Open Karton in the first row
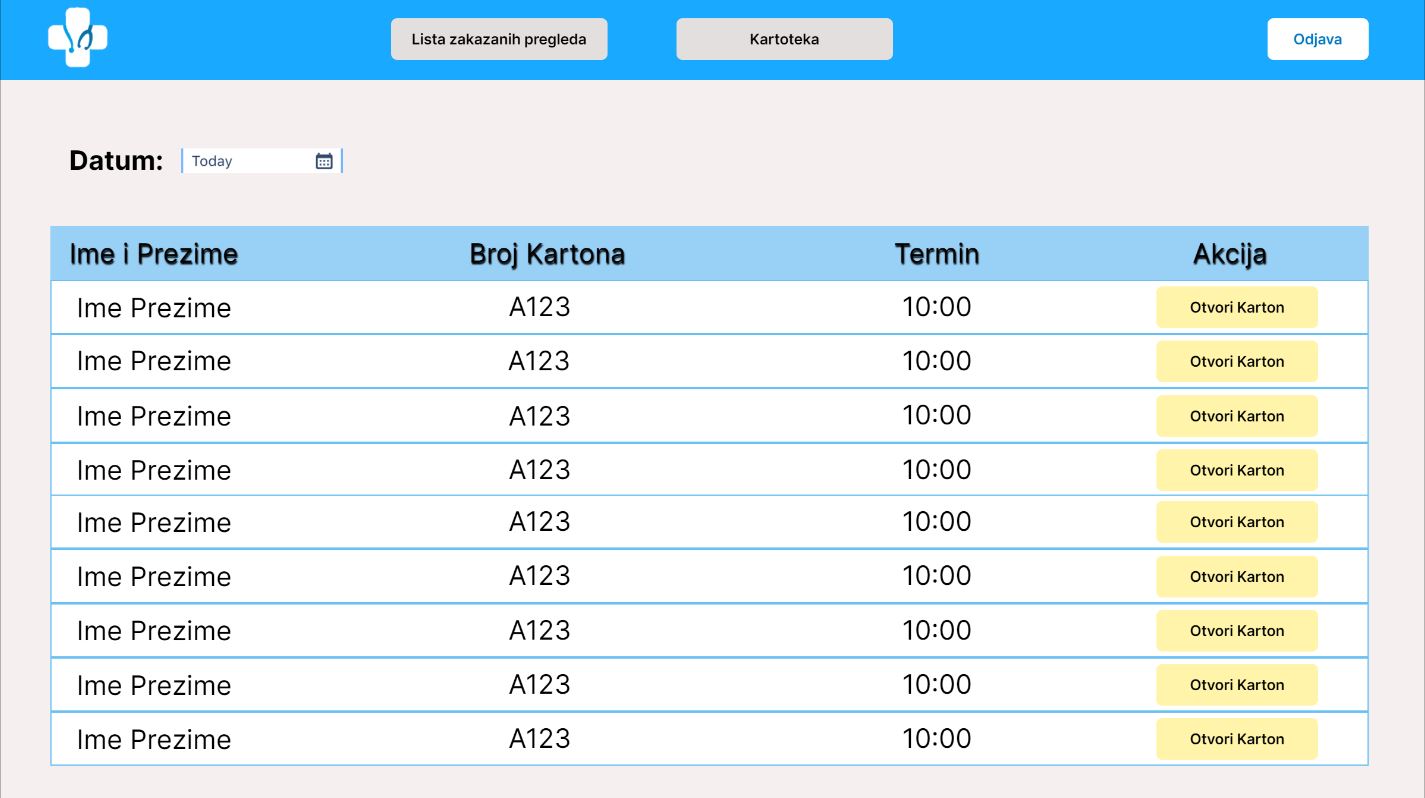The image size is (1425, 798). click(1236, 308)
